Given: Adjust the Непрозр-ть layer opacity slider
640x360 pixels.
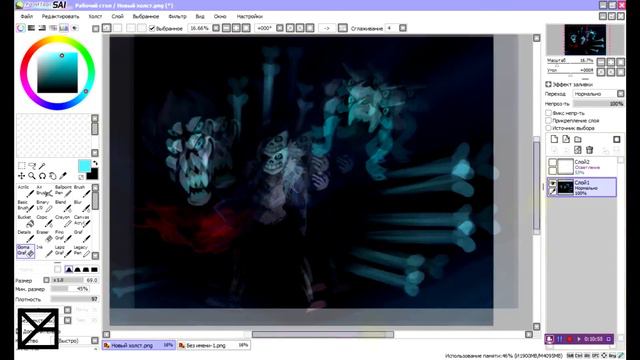Looking at the screenshot, I should [598, 104].
